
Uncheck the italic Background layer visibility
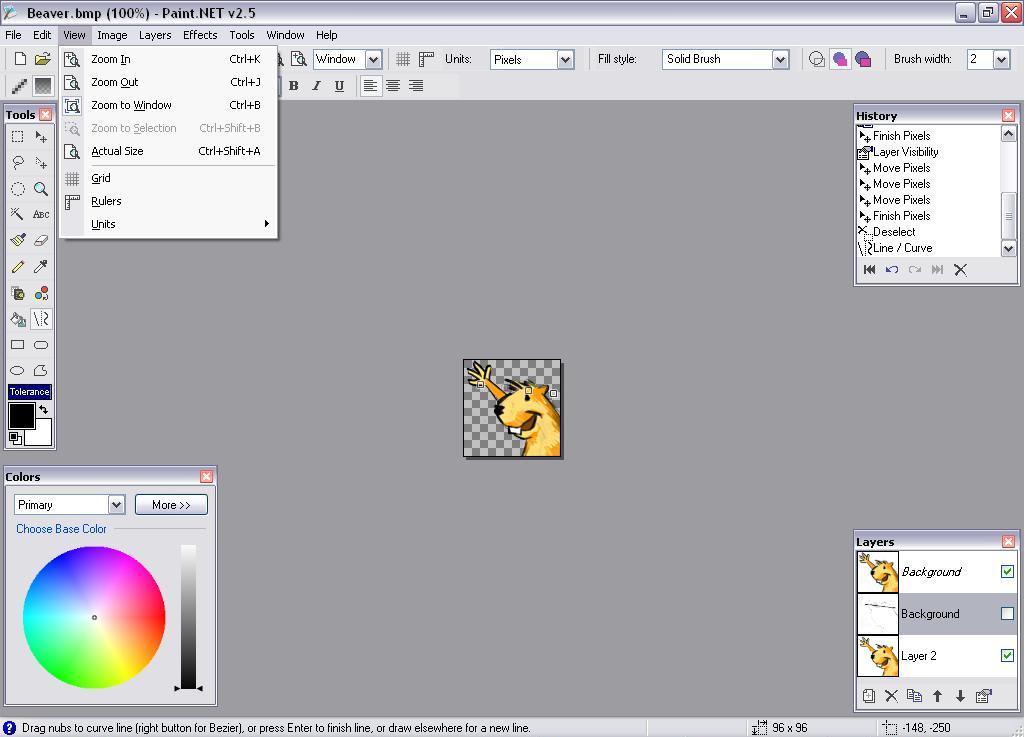(1007, 571)
